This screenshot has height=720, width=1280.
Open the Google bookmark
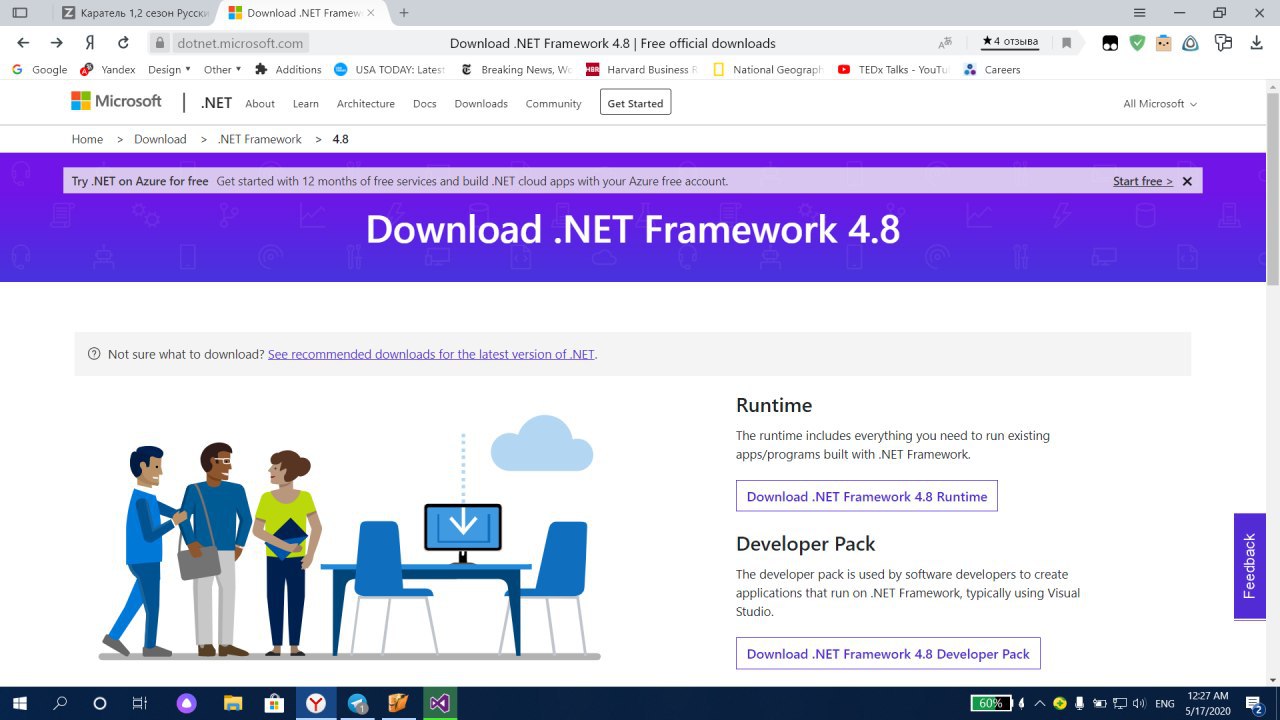click(x=39, y=70)
